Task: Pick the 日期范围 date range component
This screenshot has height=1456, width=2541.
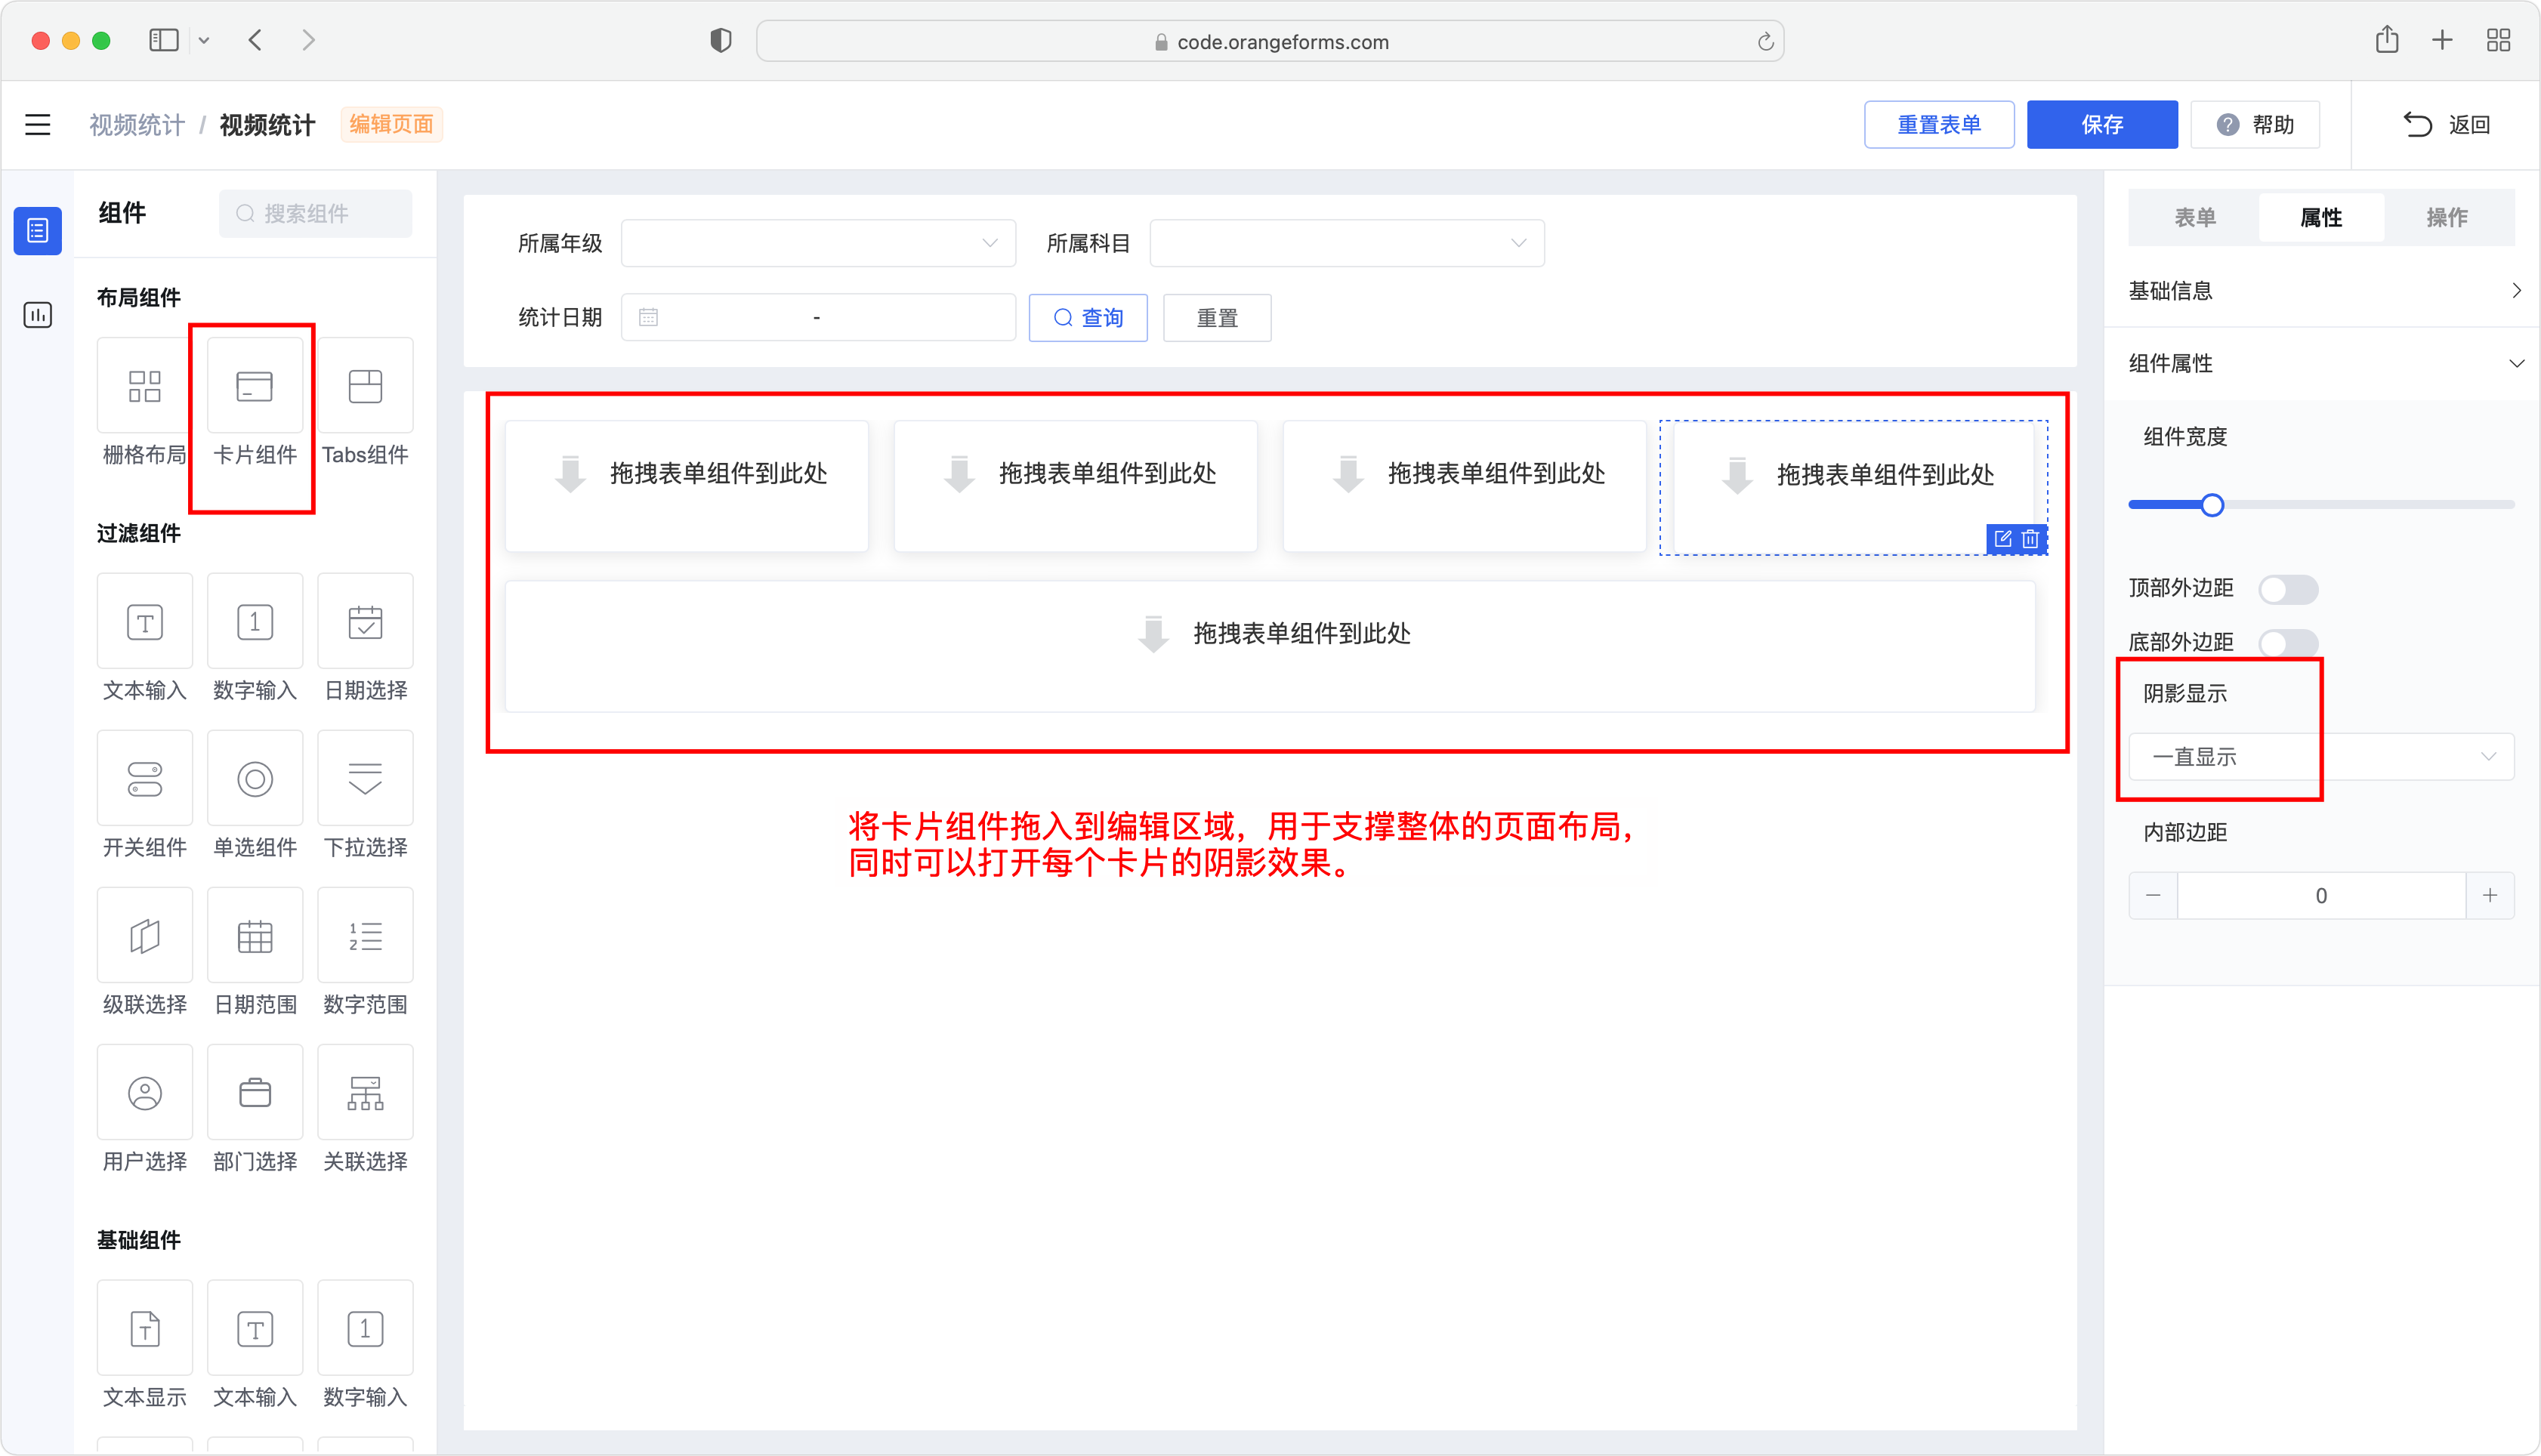Action: 254,935
